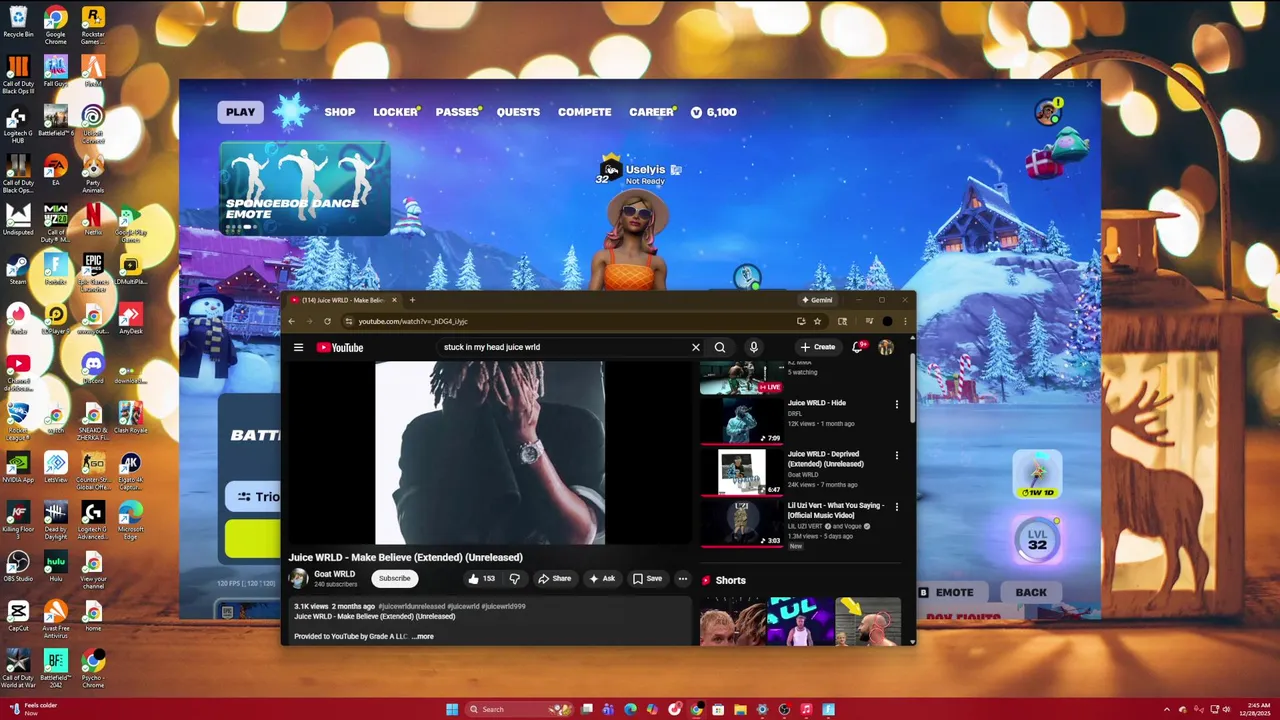Image resolution: width=1280 pixels, height=720 pixels.
Task: Start YouTube voice search microphone
Action: [753, 347]
